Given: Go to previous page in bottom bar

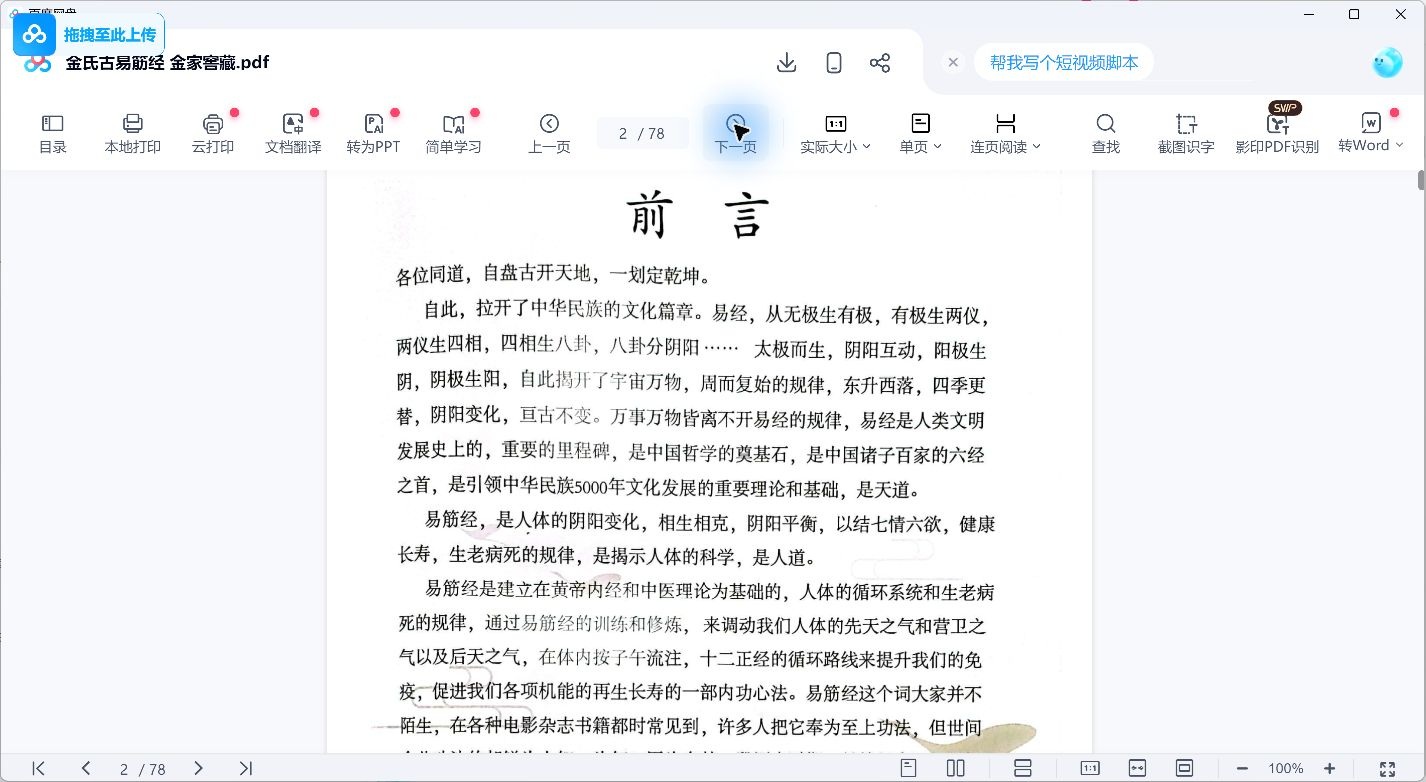Looking at the screenshot, I should pyautogui.click(x=86, y=768).
